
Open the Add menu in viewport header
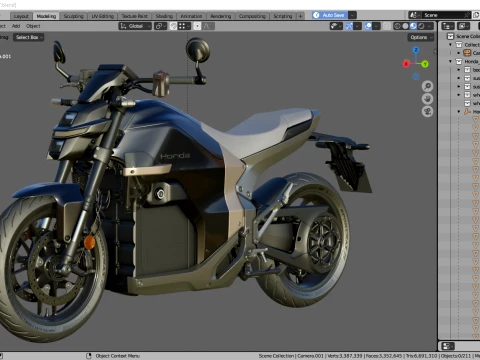[16, 26]
